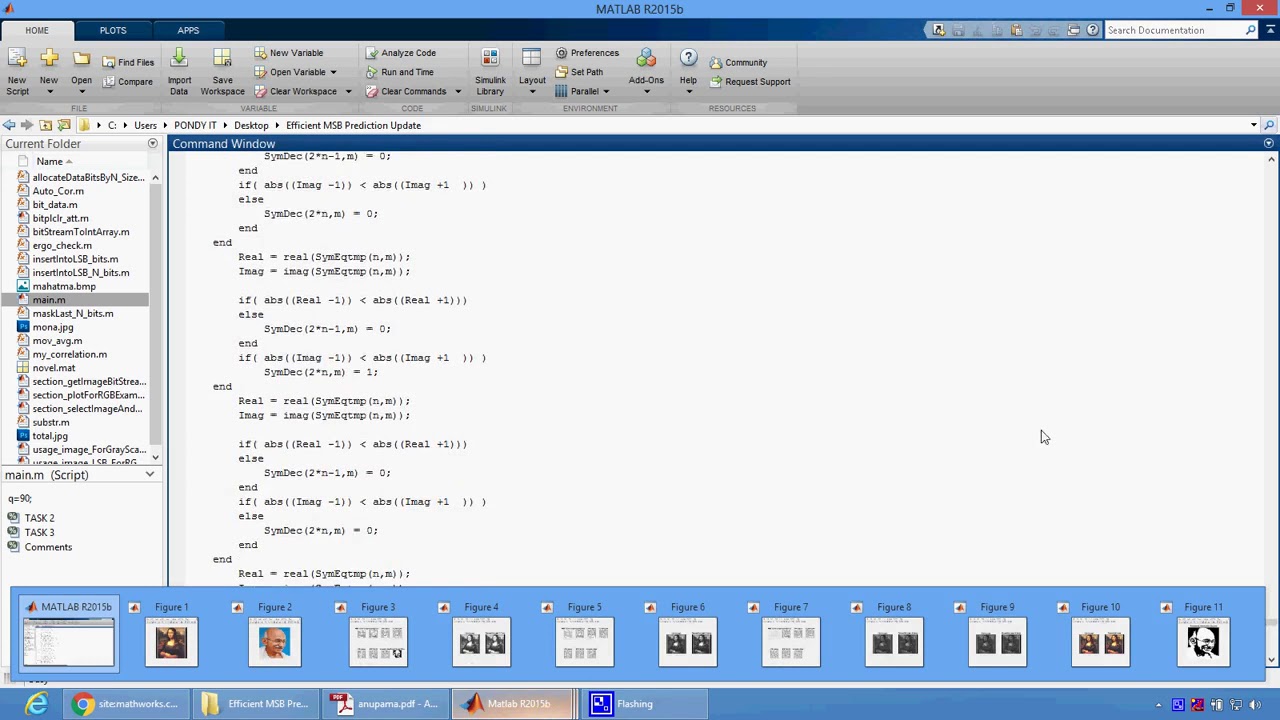
Task: Click the Import Data icon
Action: pos(179,60)
